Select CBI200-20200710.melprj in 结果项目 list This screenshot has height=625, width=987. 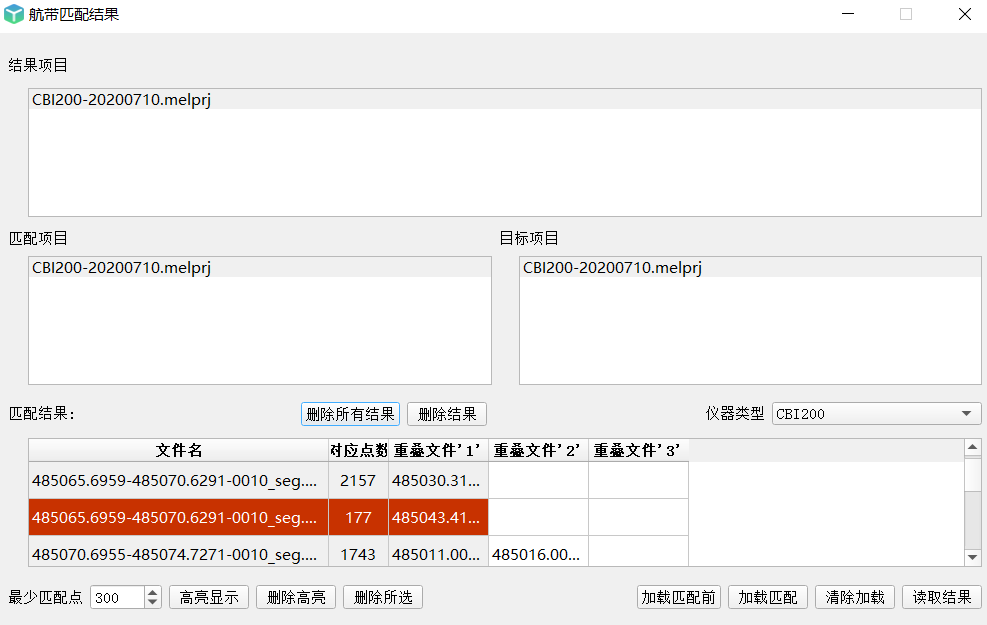504,99
